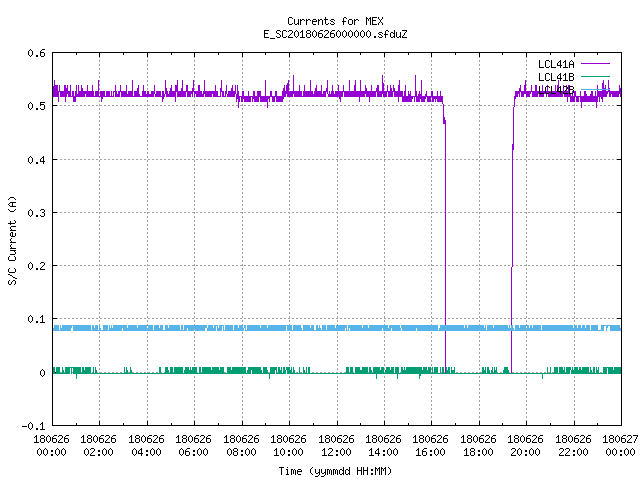
Task: Click the x-axis tick 180626 20:00
Action: (x=526, y=446)
